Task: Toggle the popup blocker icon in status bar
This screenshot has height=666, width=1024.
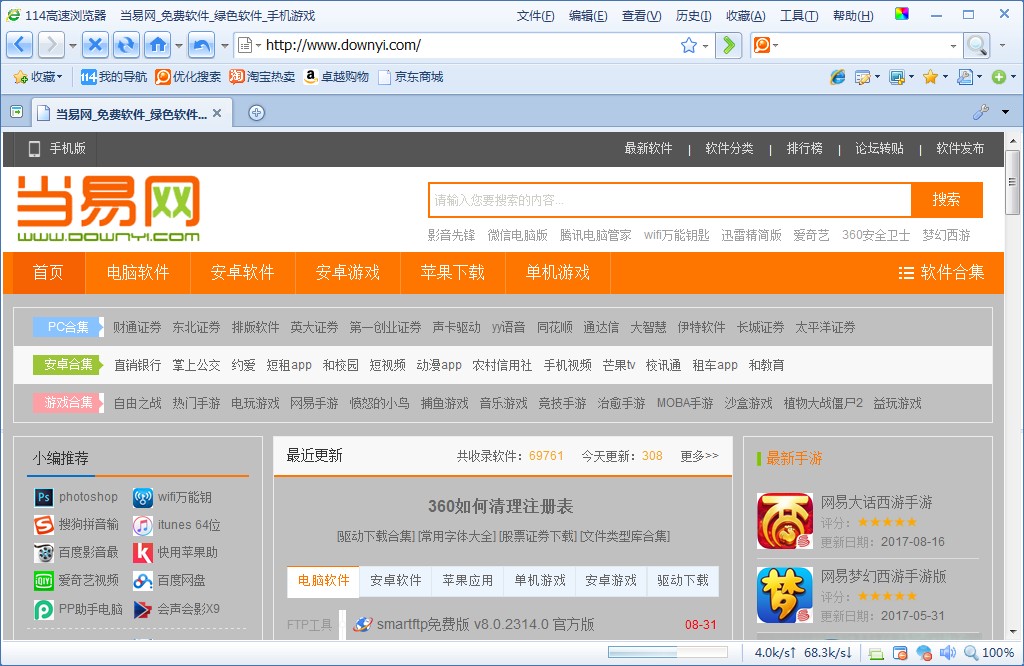Action: [900, 653]
